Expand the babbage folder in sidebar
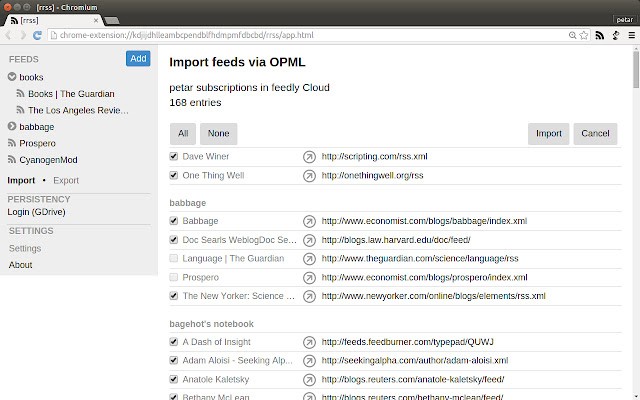The image size is (640, 400). [x=12, y=127]
